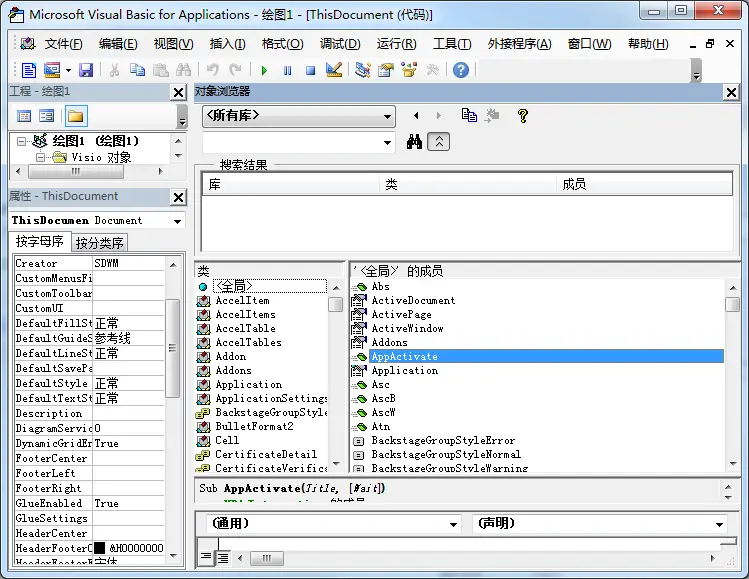
Task: Click the Break pause icon
Action: 287,71
